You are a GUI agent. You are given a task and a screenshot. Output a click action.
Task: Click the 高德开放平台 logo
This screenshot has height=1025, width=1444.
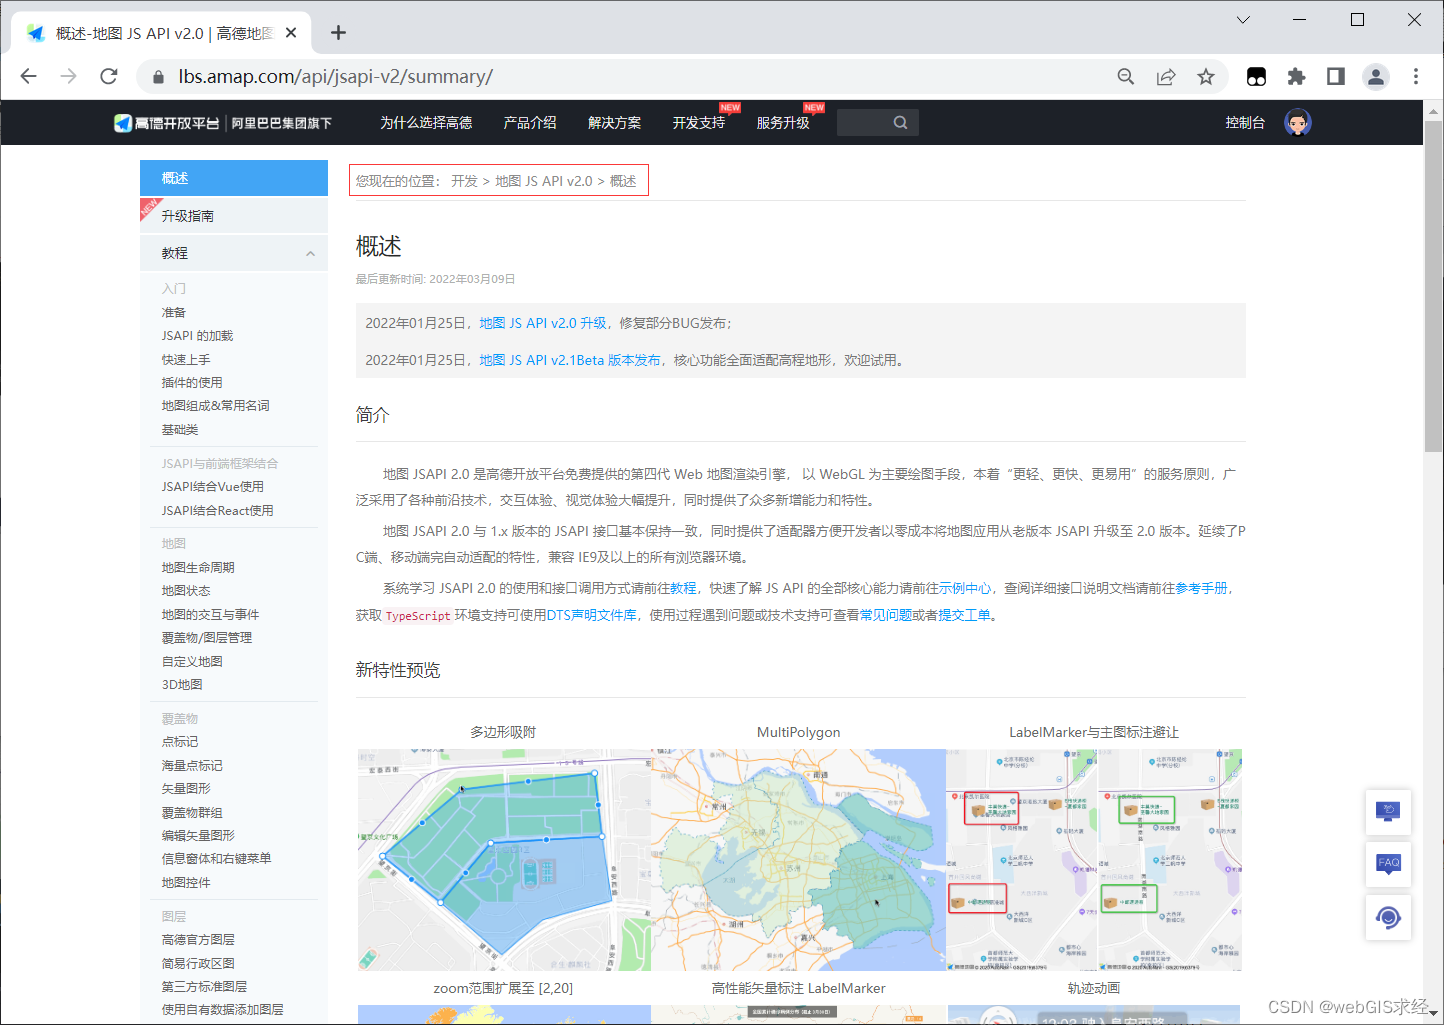coord(166,123)
